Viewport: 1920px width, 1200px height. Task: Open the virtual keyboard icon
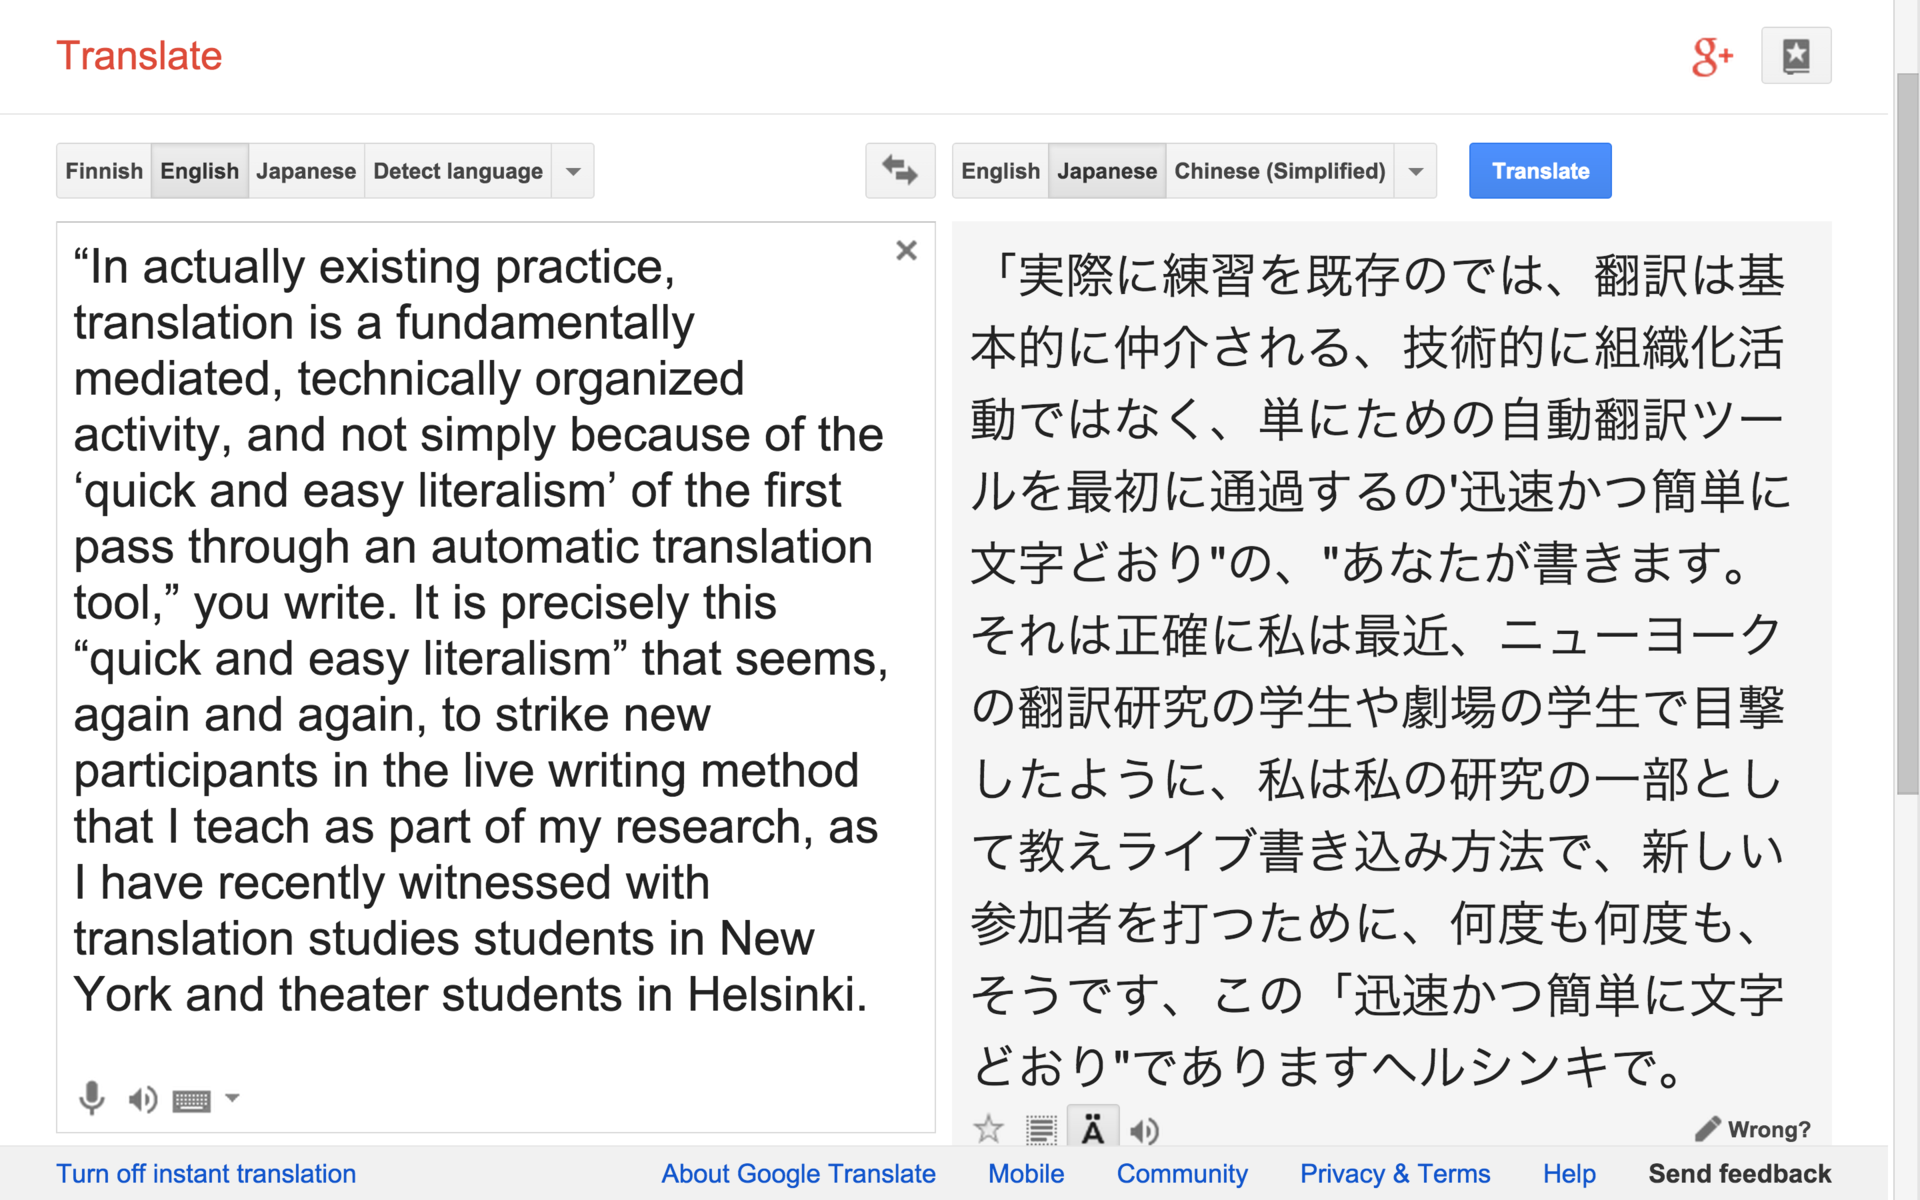point(191,1101)
